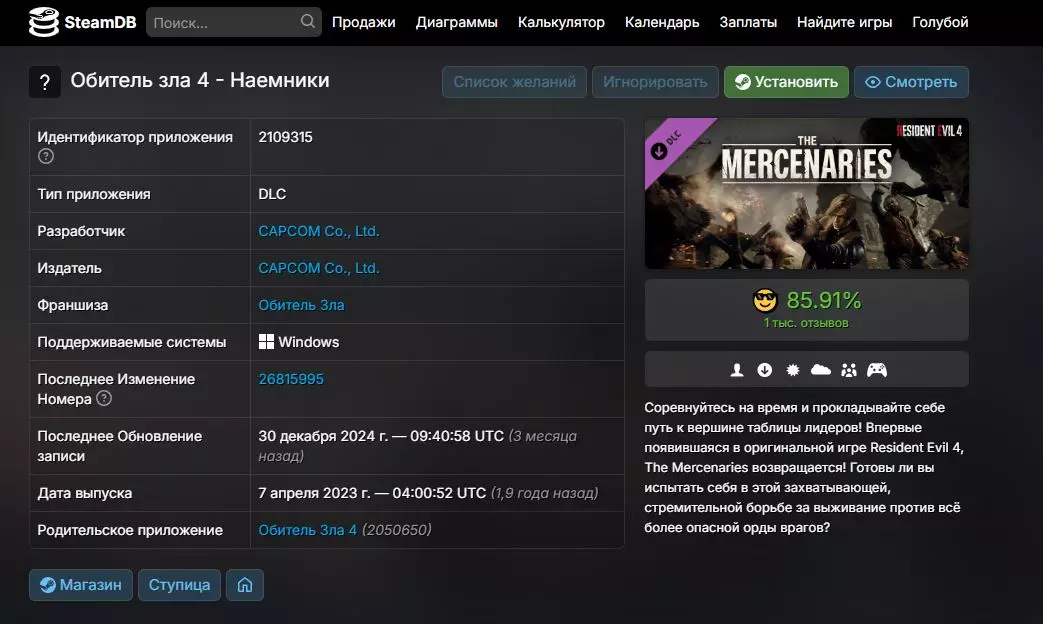
Task: Click the Разработчик row label
Action: coord(81,231)
